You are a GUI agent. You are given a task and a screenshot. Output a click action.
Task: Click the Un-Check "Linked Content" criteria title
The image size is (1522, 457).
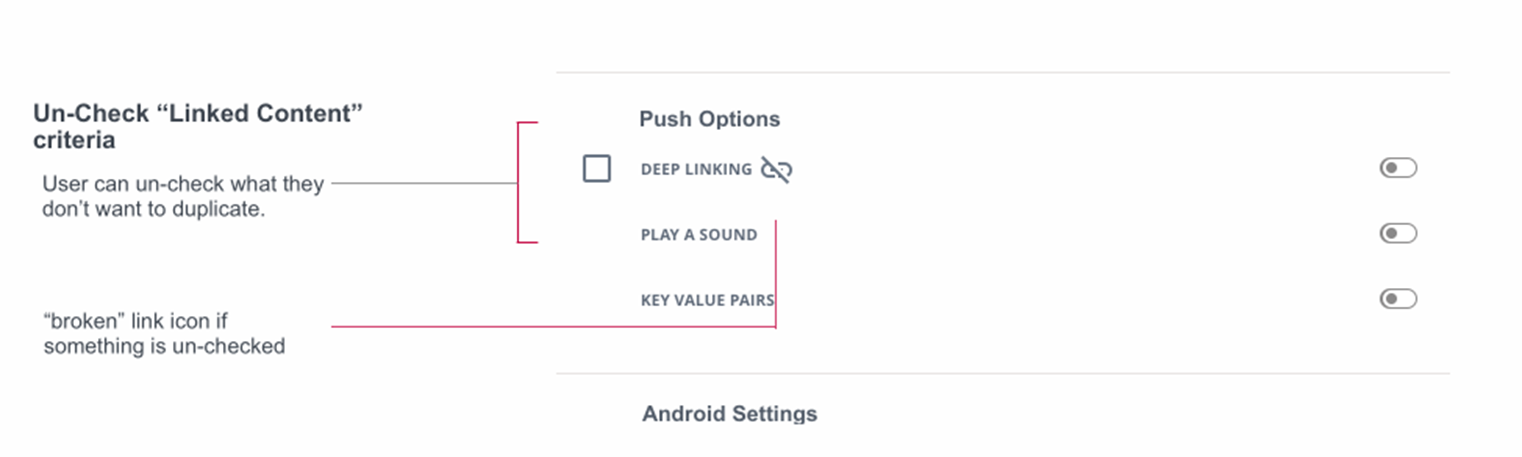point(197,114)
